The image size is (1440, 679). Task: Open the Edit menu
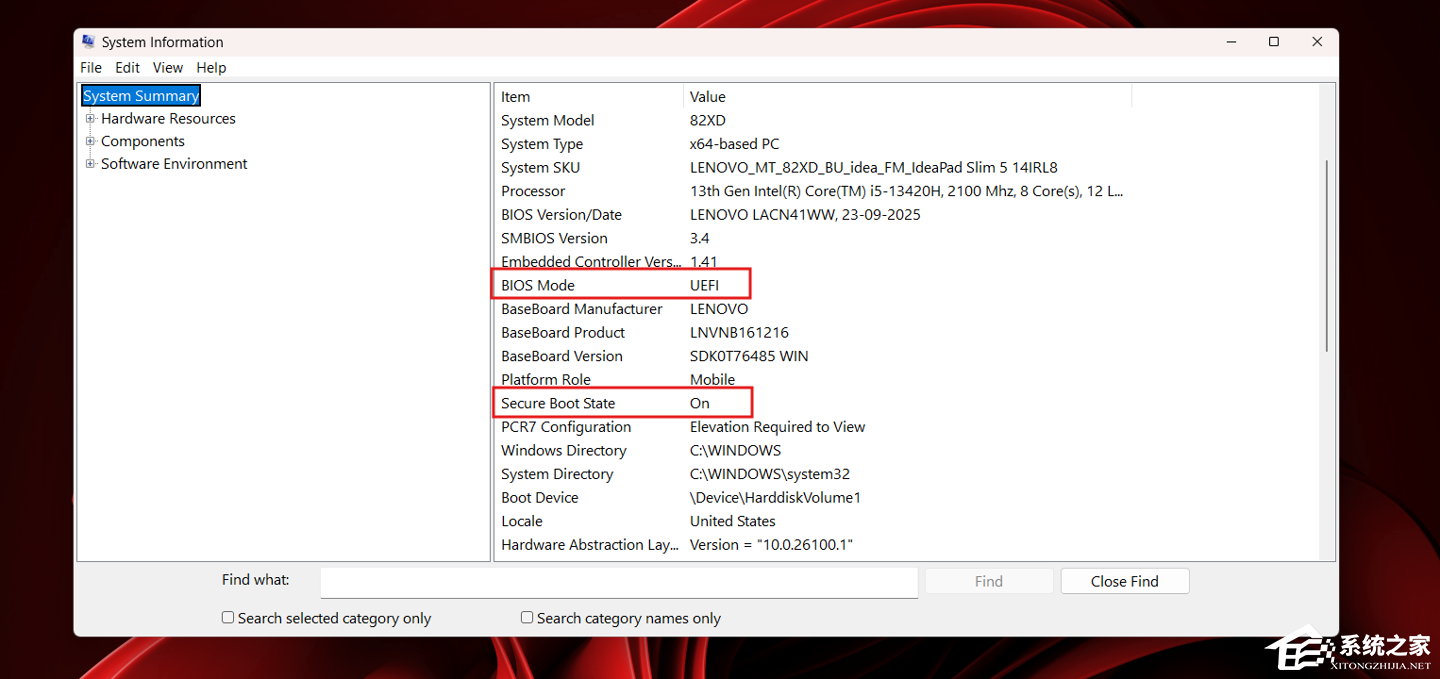pyautogui.click(x=127, y=68)
